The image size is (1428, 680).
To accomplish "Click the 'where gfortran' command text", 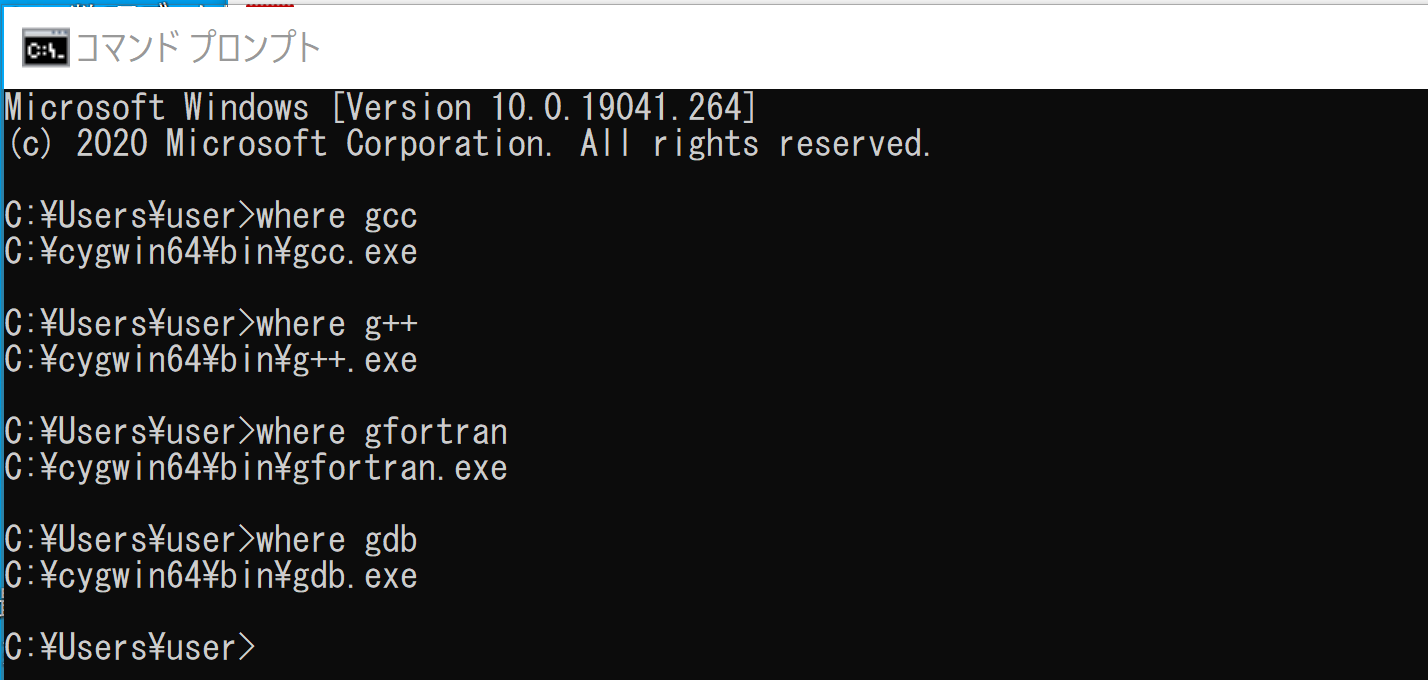I will [x=382, y=432].
